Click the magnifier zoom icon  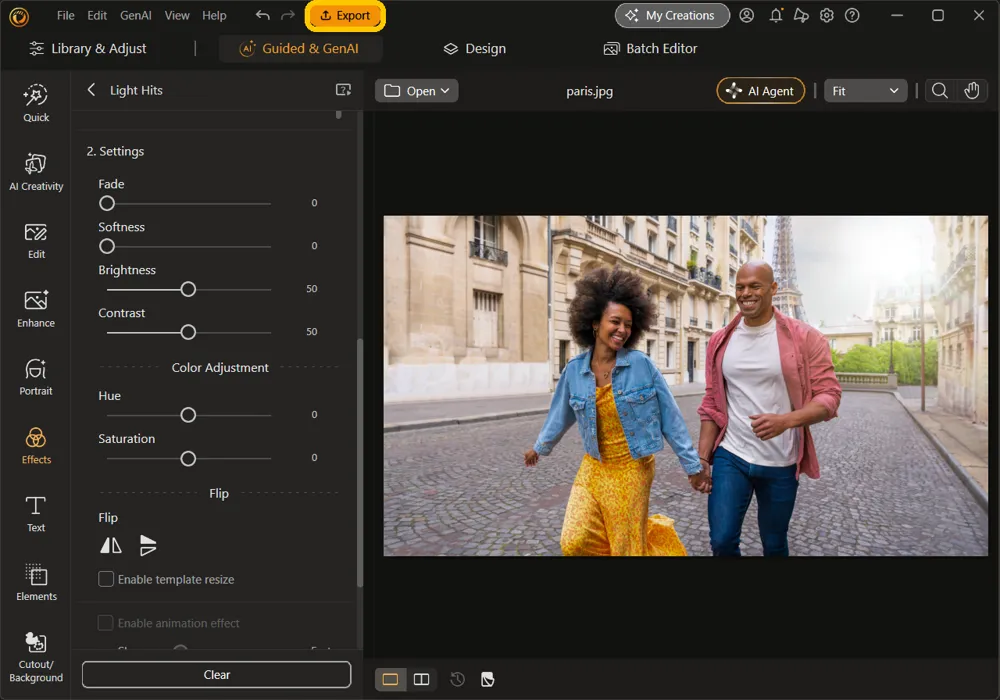click(939, 91)
